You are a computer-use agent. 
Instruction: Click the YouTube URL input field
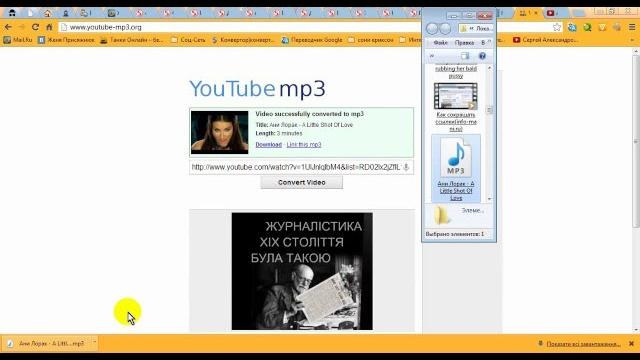coord(301,167)
